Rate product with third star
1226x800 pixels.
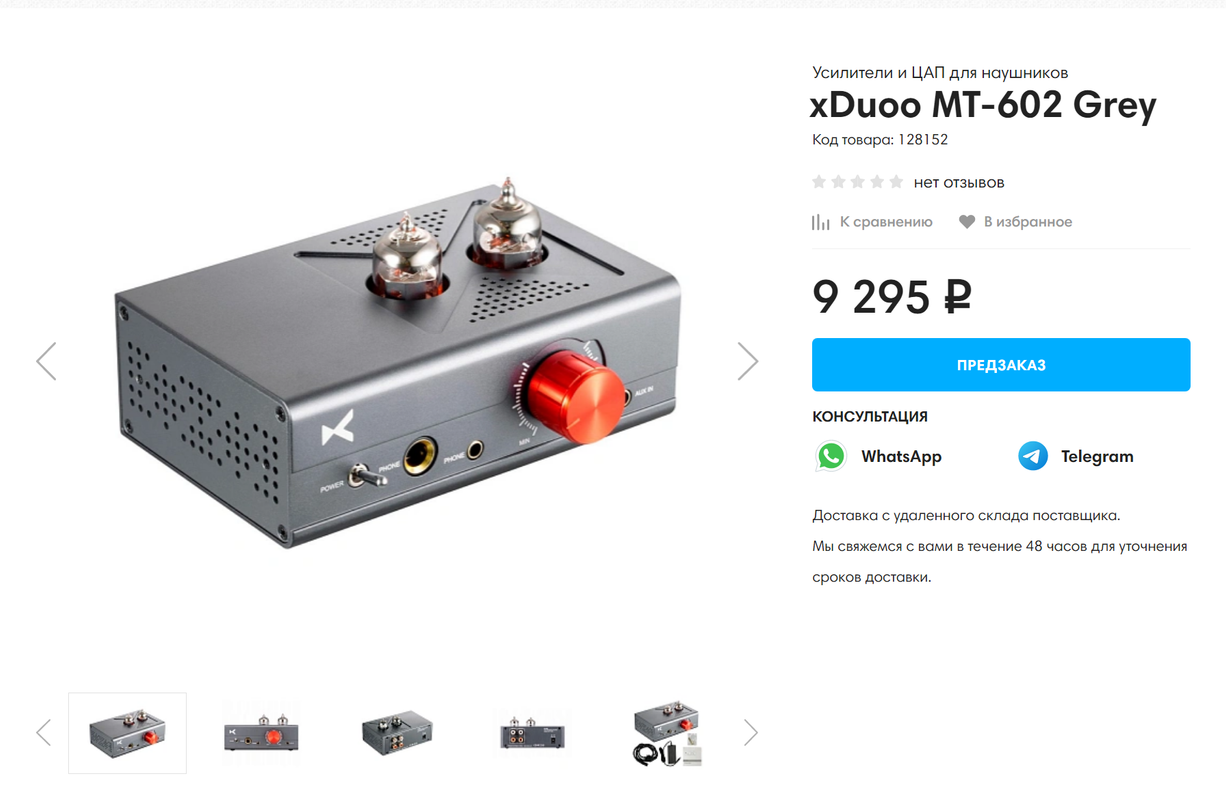(x=858, y=182)
